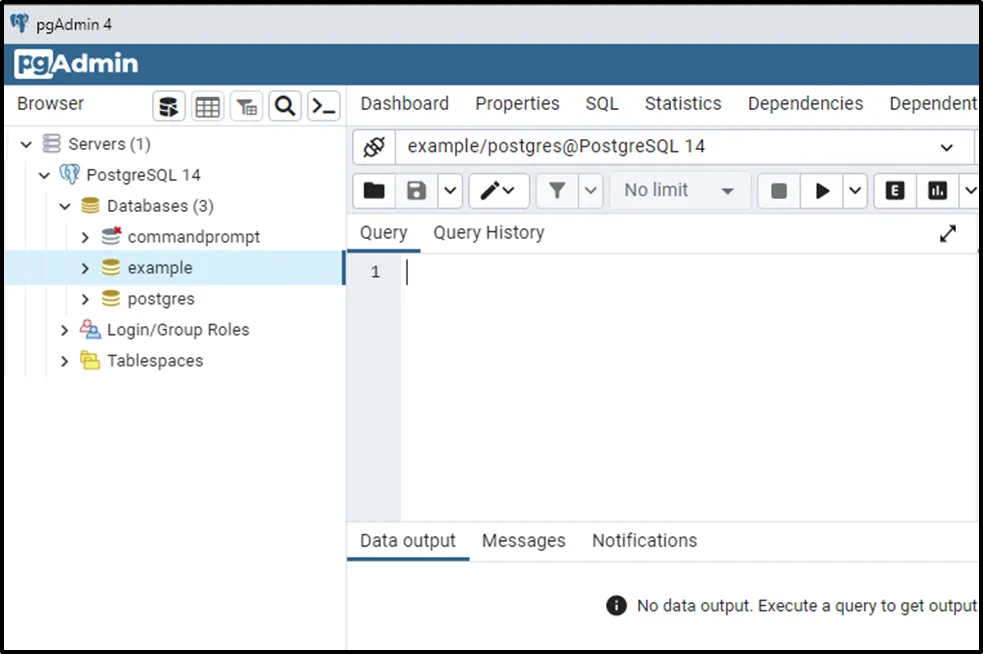
Task: Click inside the query editor line 1
Action: 680,272
